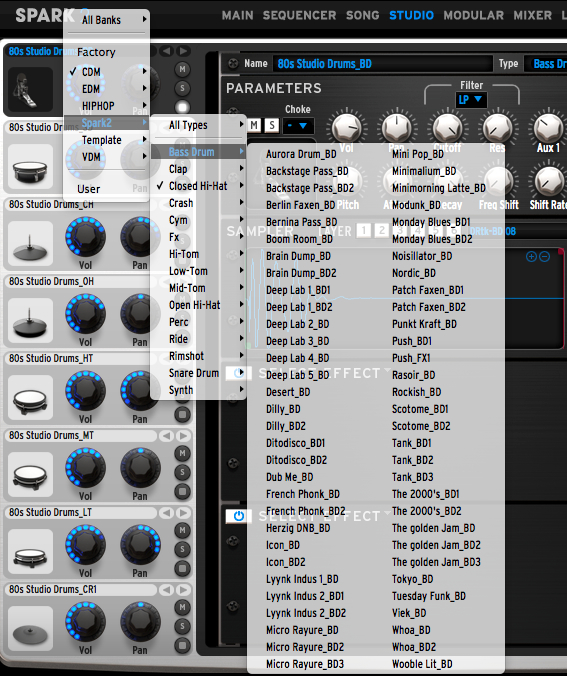Select sampler layer 2 button
This screenshot has height=676, width=567.
tap(382, 231)
